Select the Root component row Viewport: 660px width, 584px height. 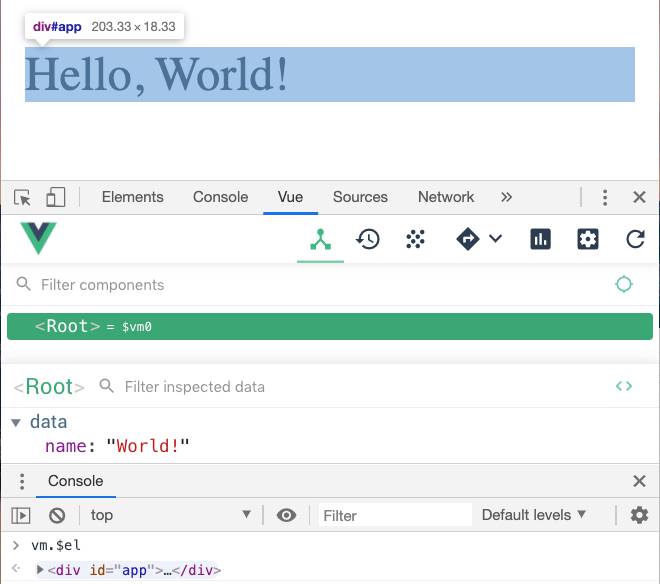click(329, 327)
